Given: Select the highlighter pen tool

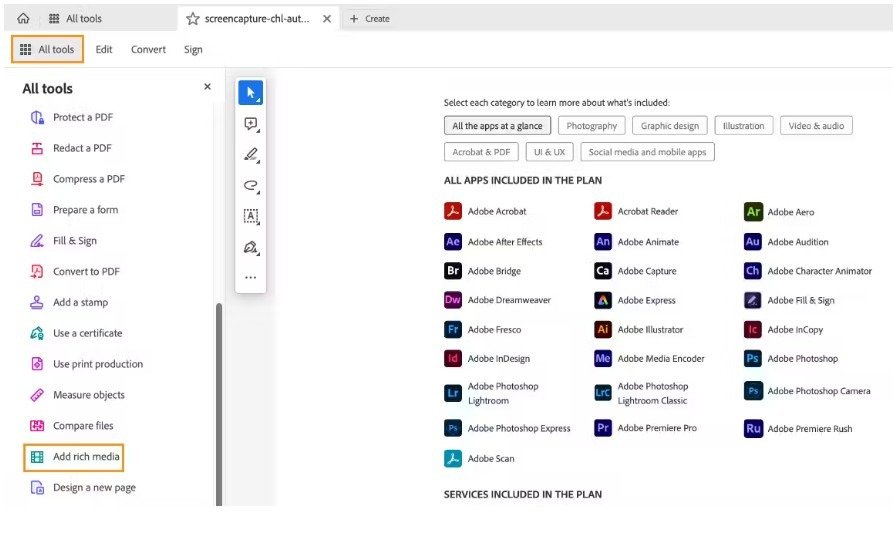Looking at the screenshot, I should 251,155.
